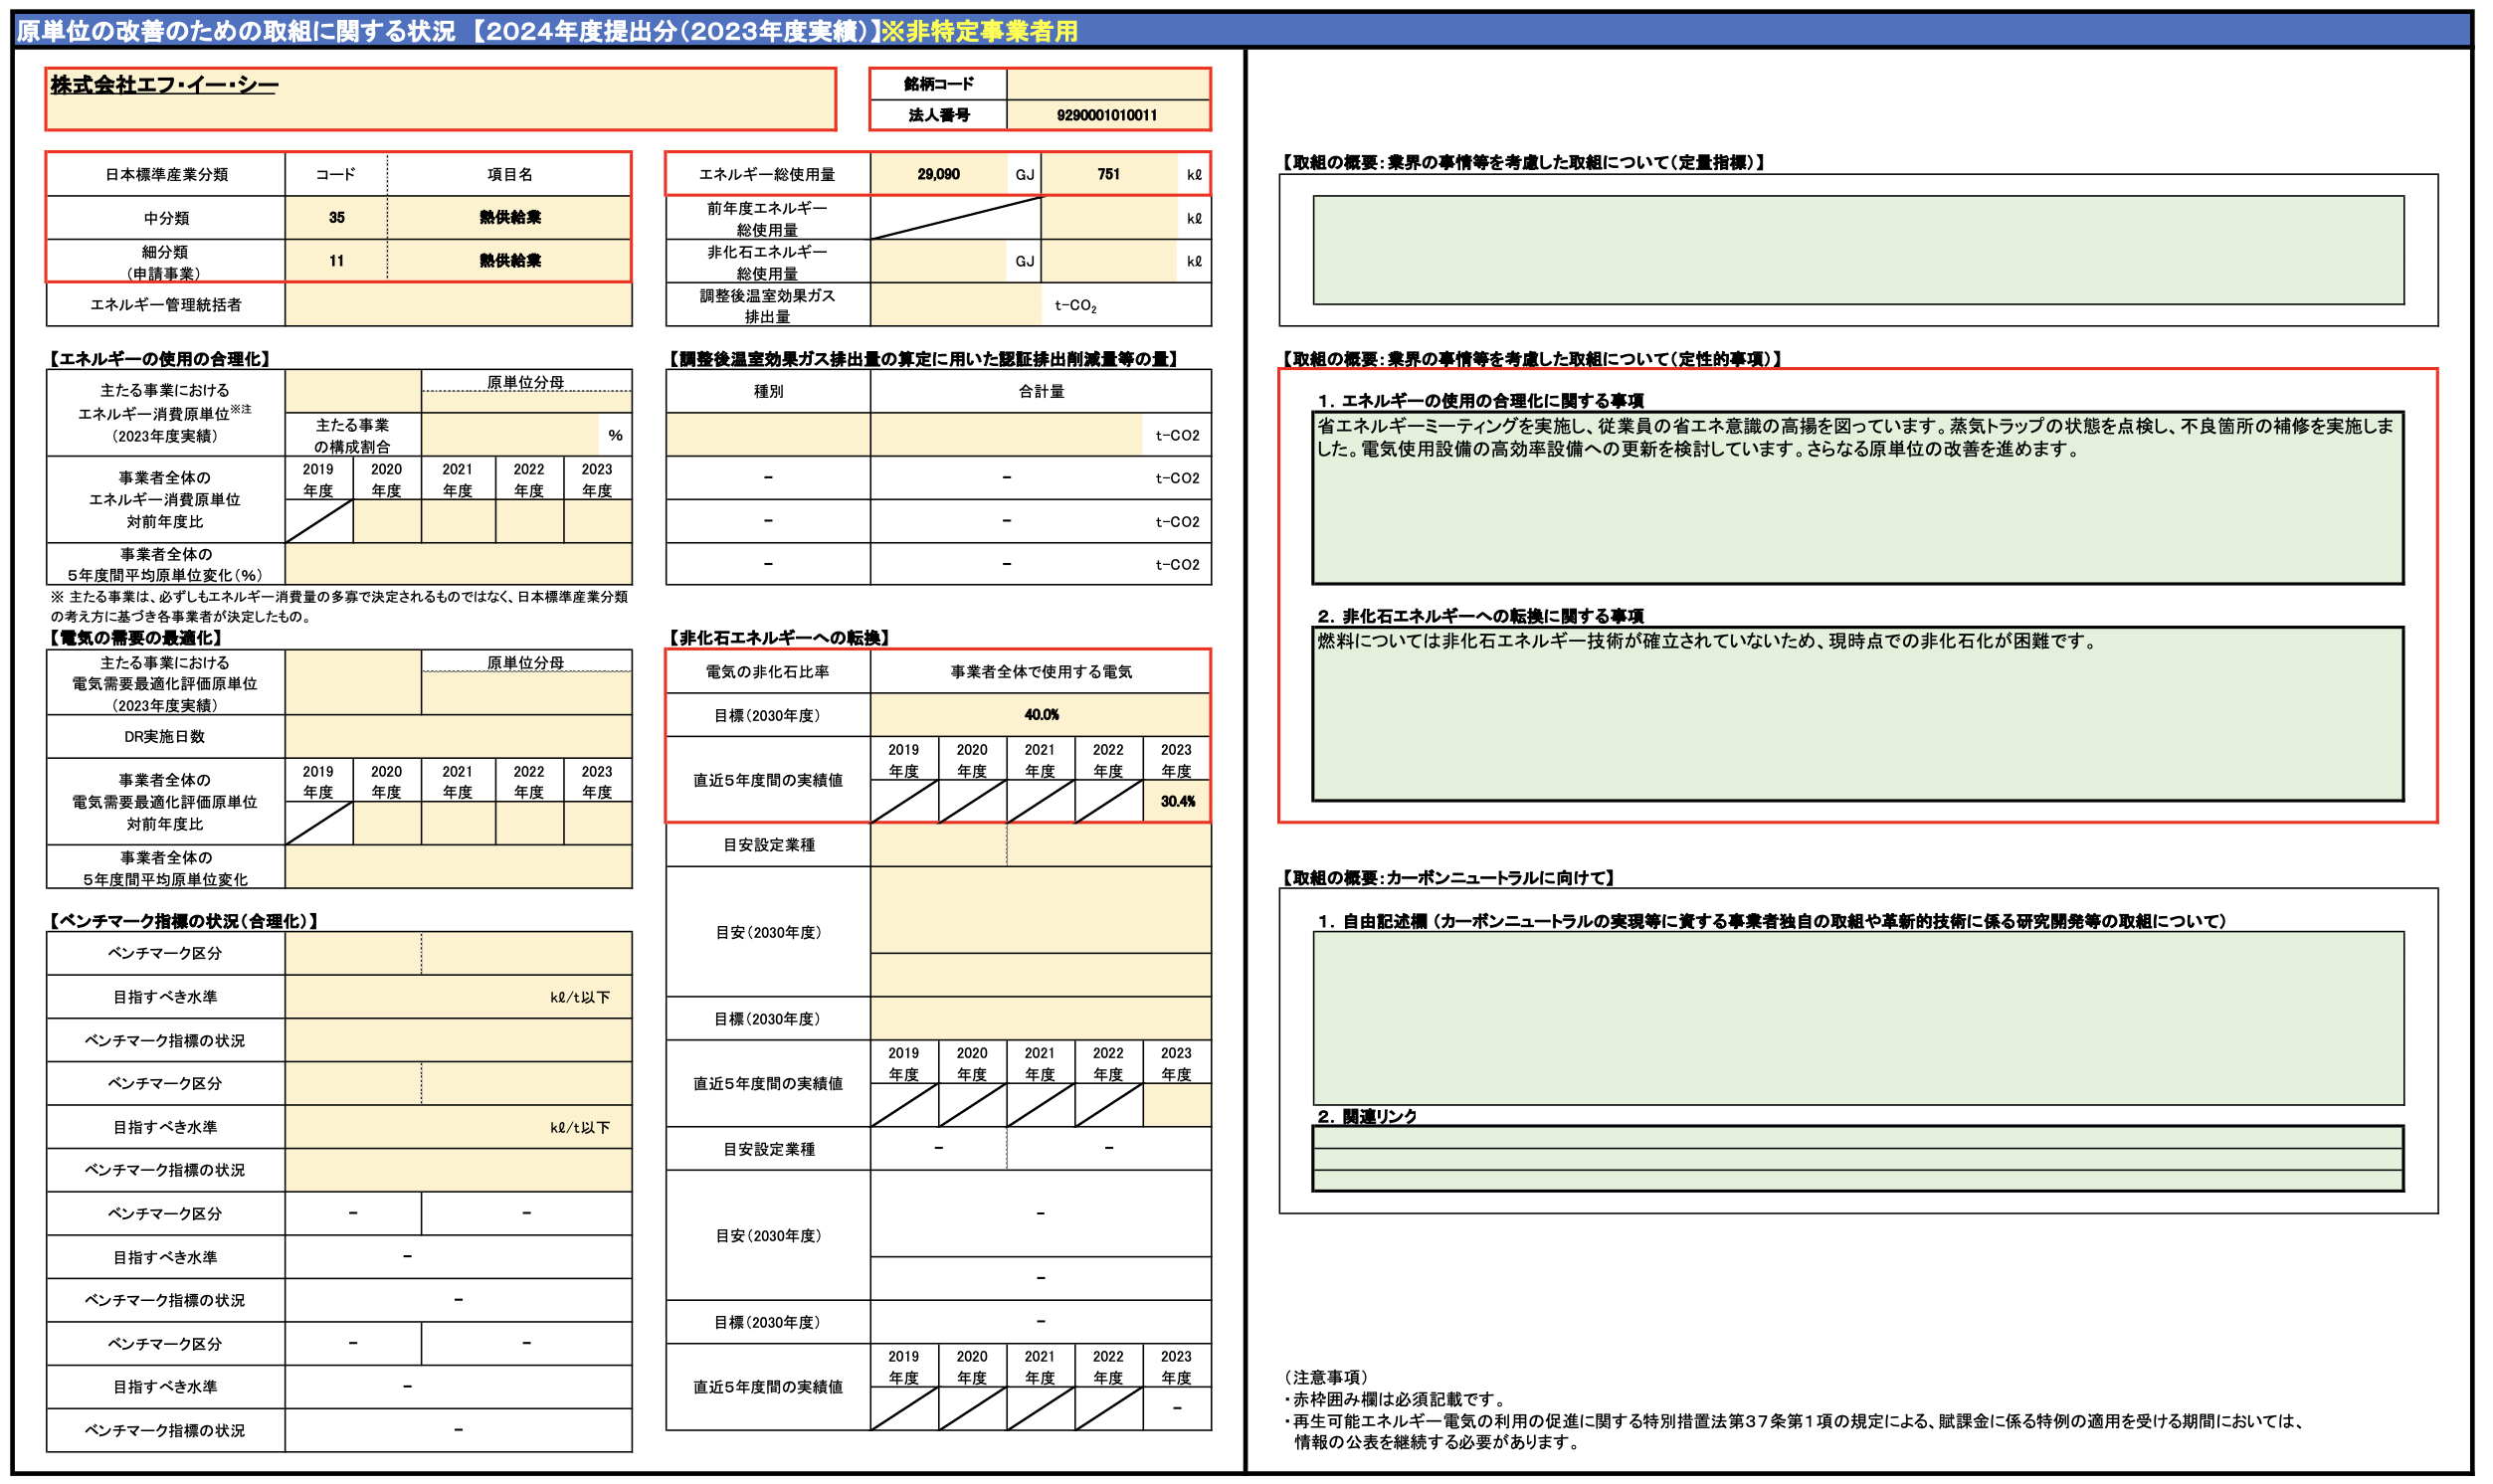Click the 2023年度 actual value 30.4%
This screenshot has height=1484, width=2493.
click(x=1177, y=802)
